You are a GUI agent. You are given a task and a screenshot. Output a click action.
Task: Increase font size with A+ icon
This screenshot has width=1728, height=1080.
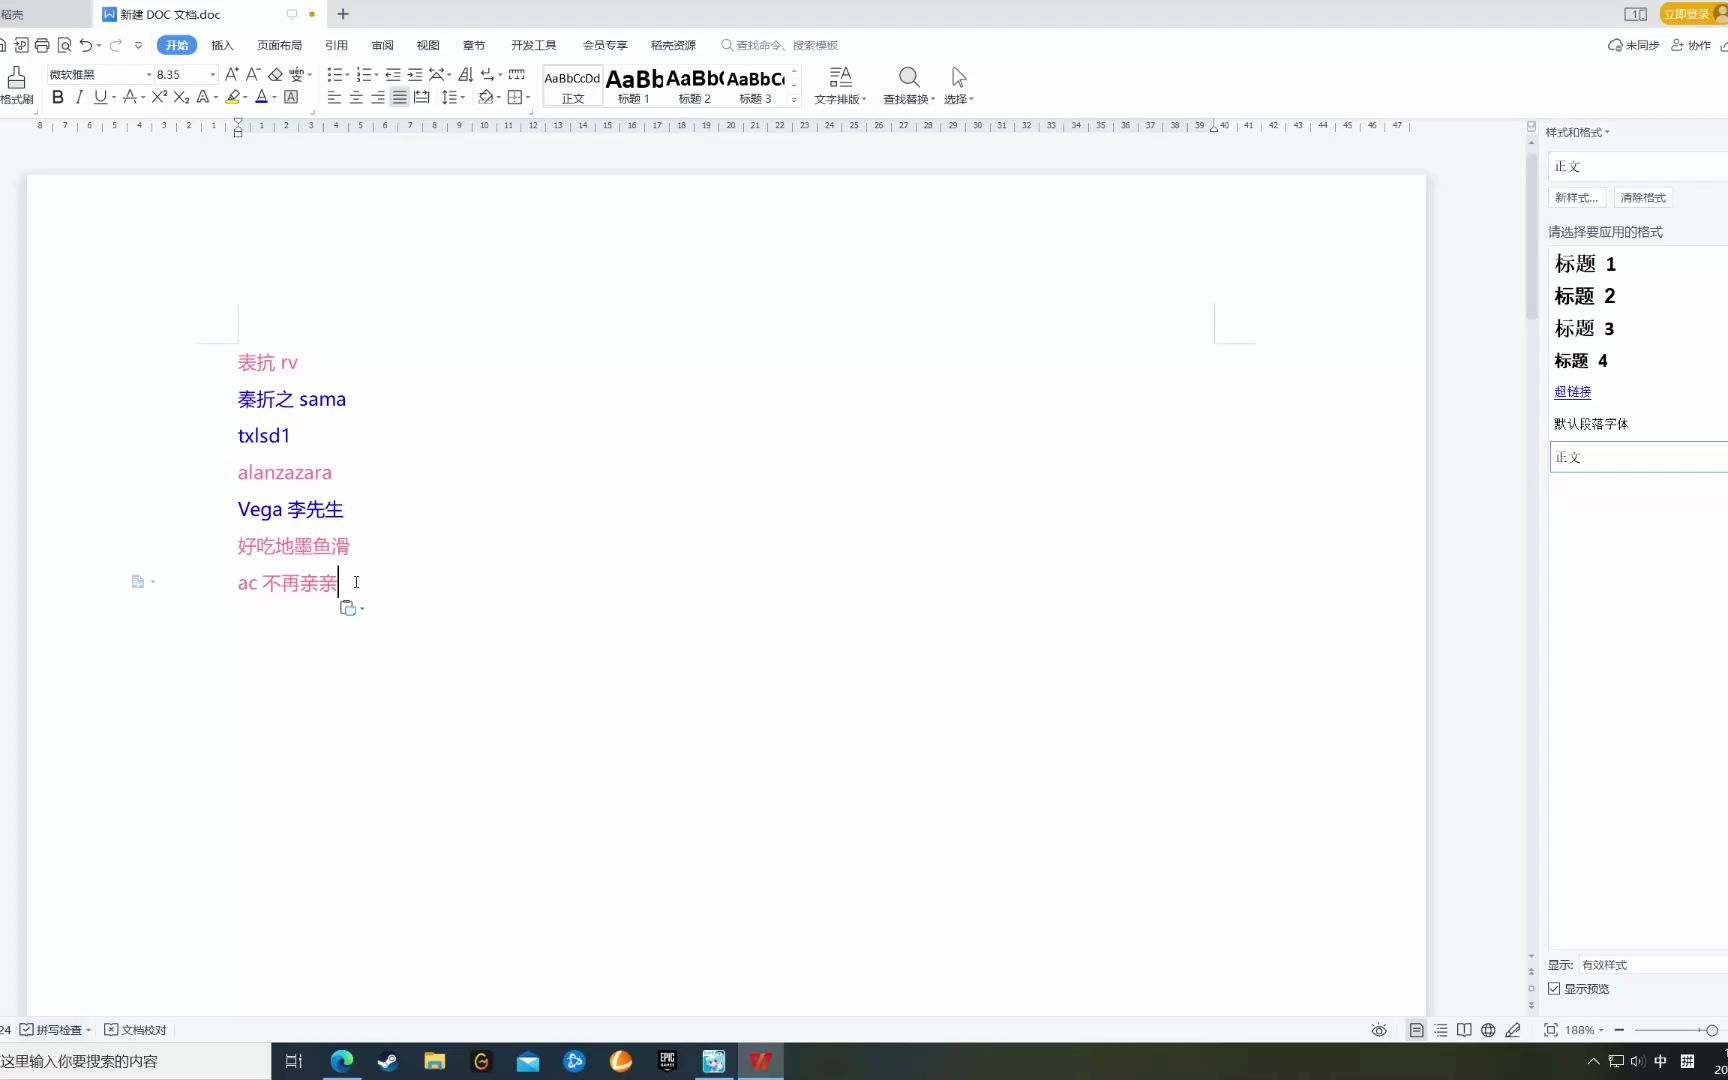point(231,74)
